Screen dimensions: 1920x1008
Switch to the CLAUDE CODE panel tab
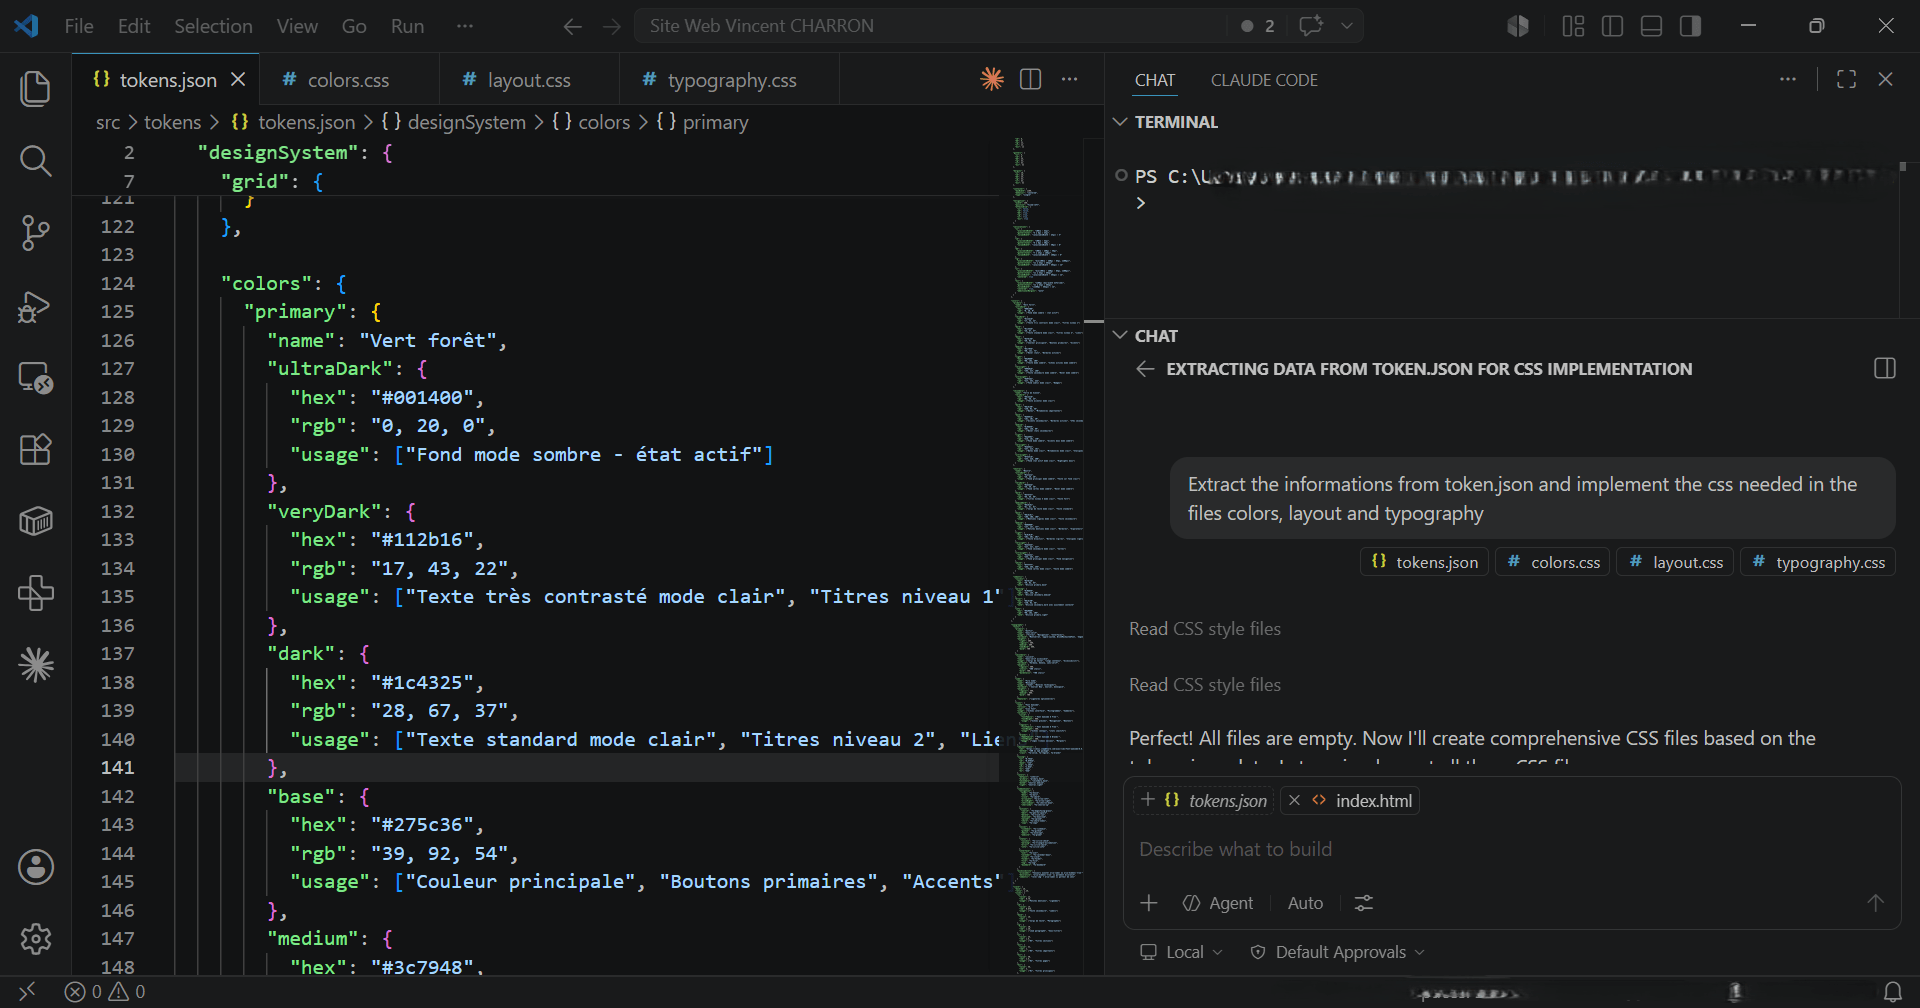pyautogui.click(x=1264, y=80)
